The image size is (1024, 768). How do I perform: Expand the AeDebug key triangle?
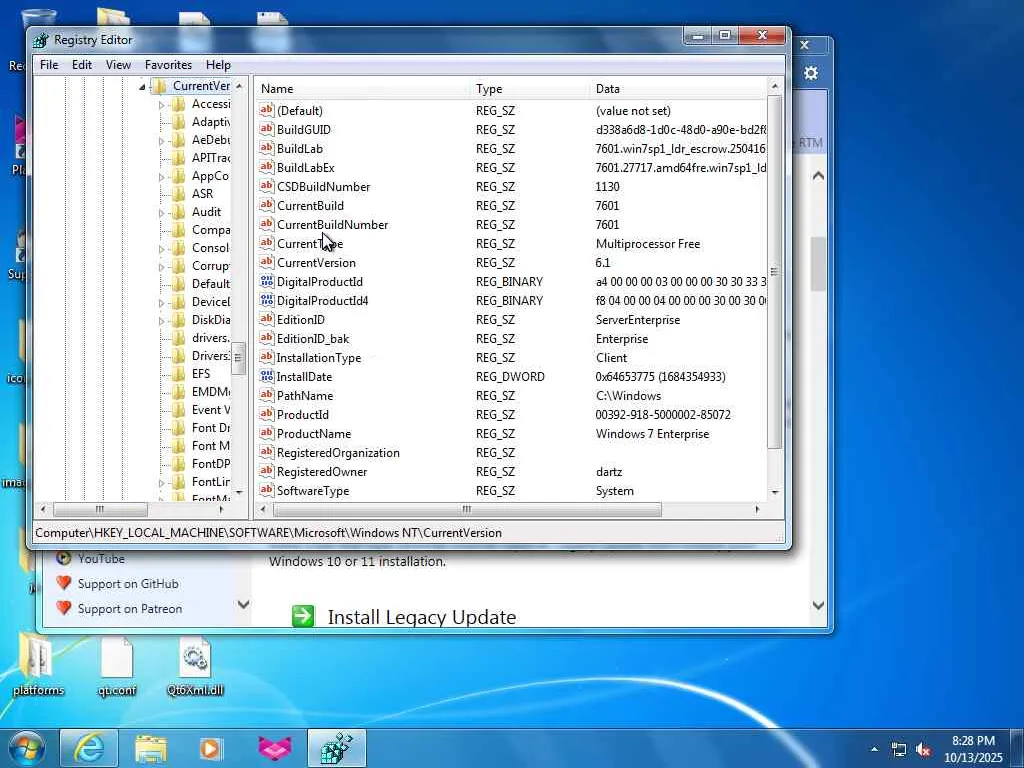161,140
